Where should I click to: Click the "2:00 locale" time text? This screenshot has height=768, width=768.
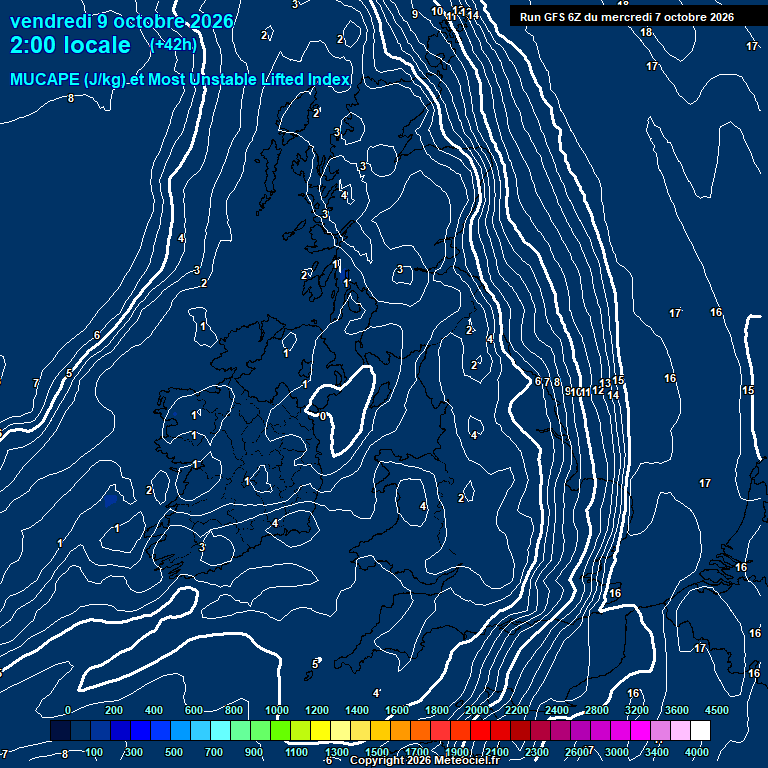click(x=70, y=45)
